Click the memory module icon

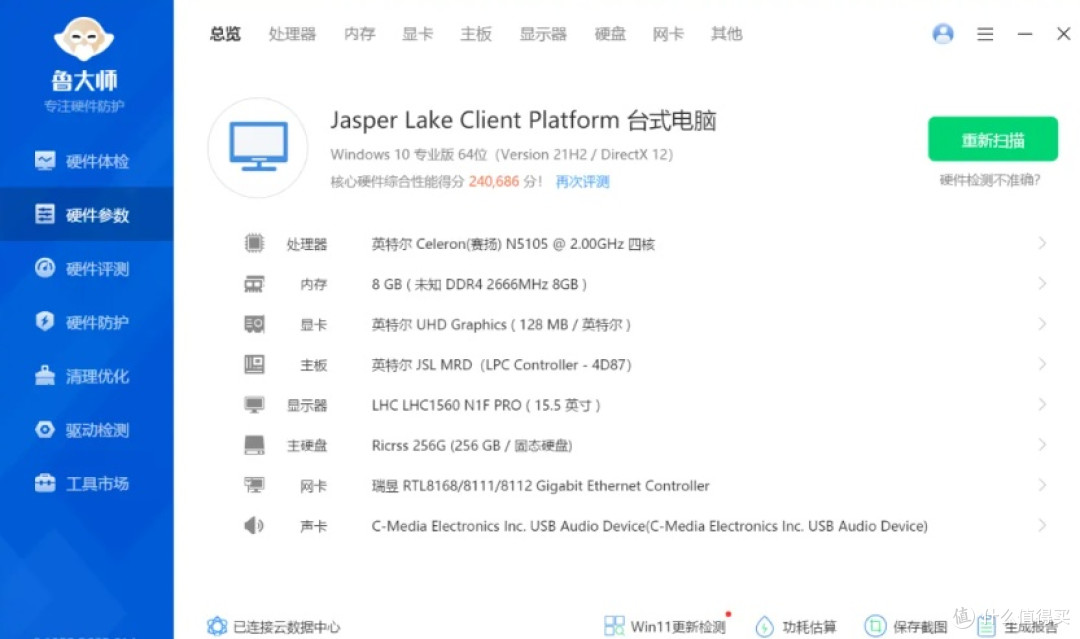click(x=254, y=284)
